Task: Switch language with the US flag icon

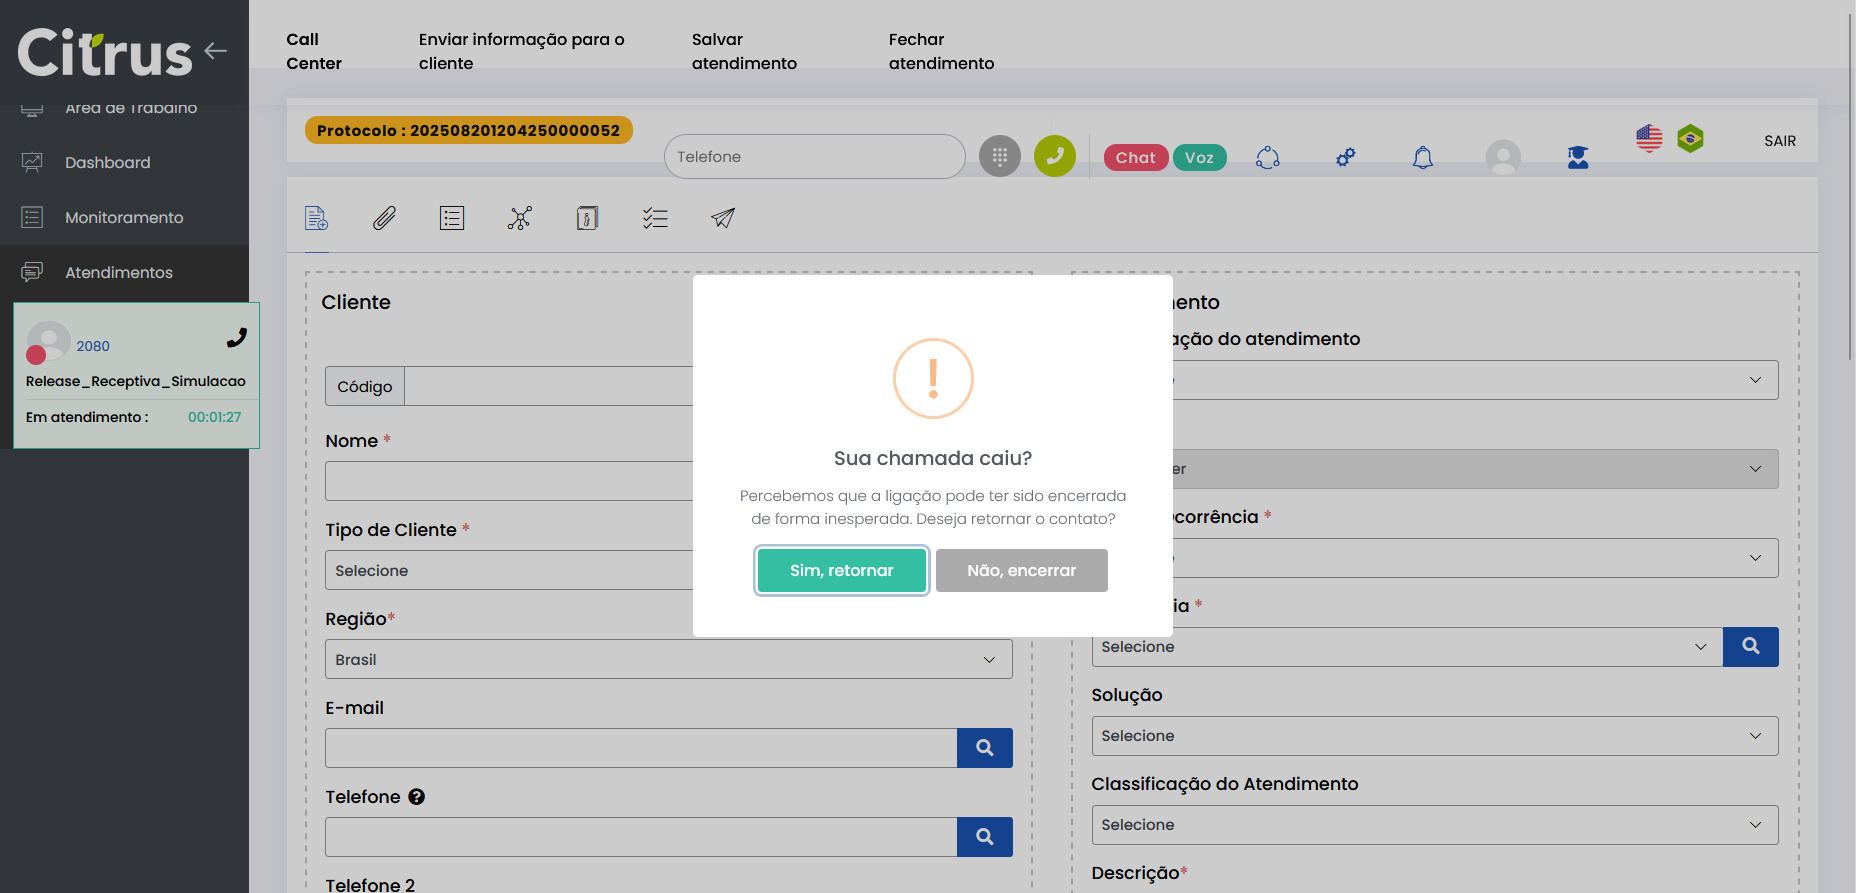Action: (x=1649, y=138)
